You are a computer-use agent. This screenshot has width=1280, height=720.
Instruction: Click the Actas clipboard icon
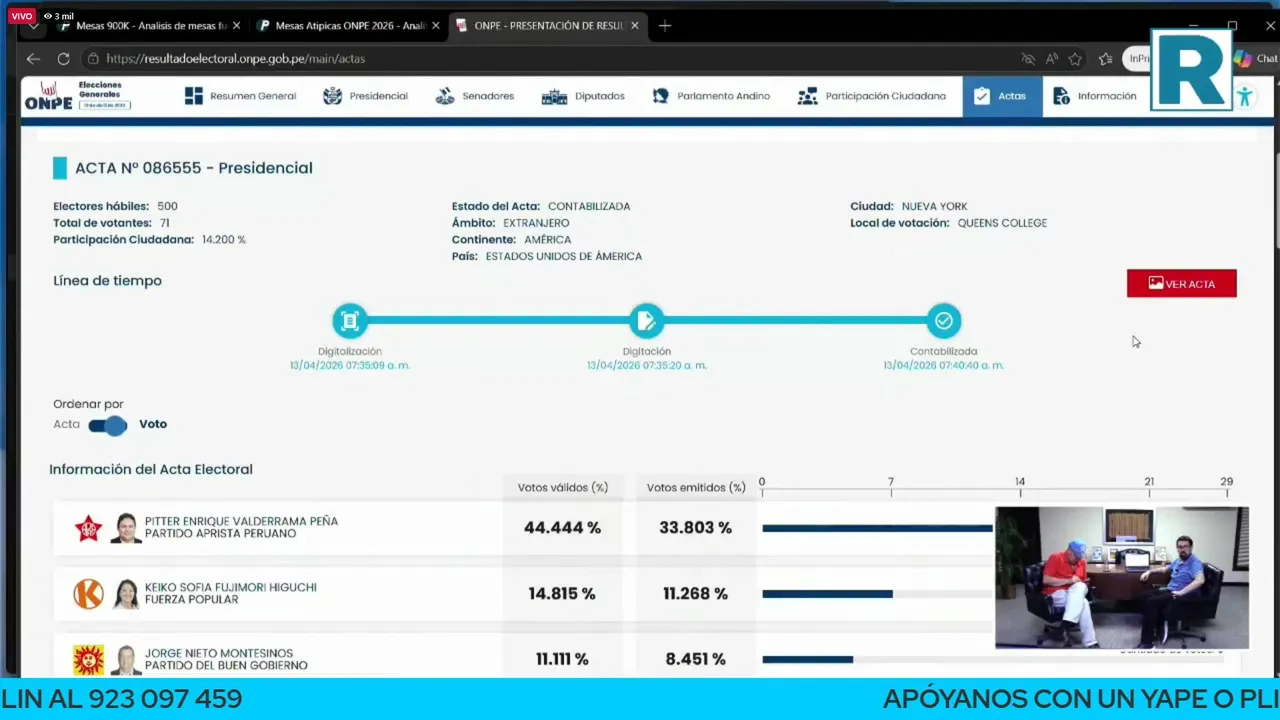click(981, 96)
